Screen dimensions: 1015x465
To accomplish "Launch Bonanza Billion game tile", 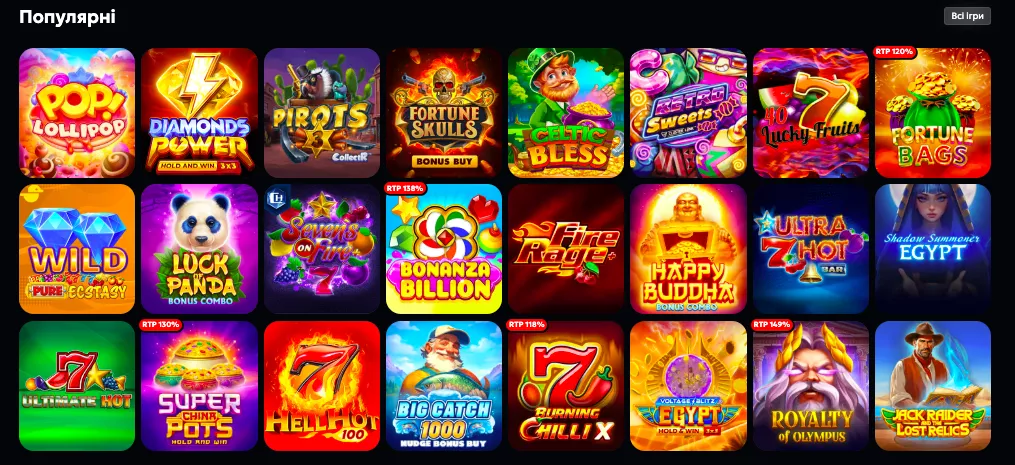I will 444,249.
